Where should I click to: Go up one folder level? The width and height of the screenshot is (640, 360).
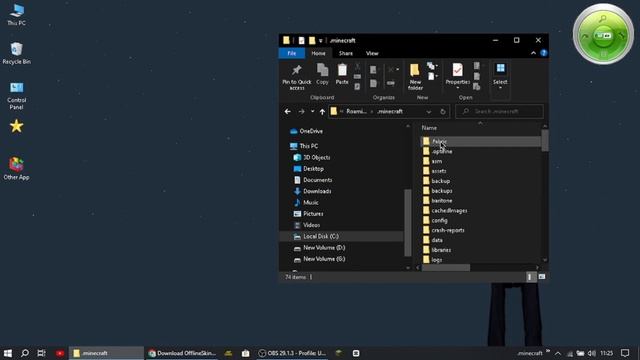tap(322, 111)
